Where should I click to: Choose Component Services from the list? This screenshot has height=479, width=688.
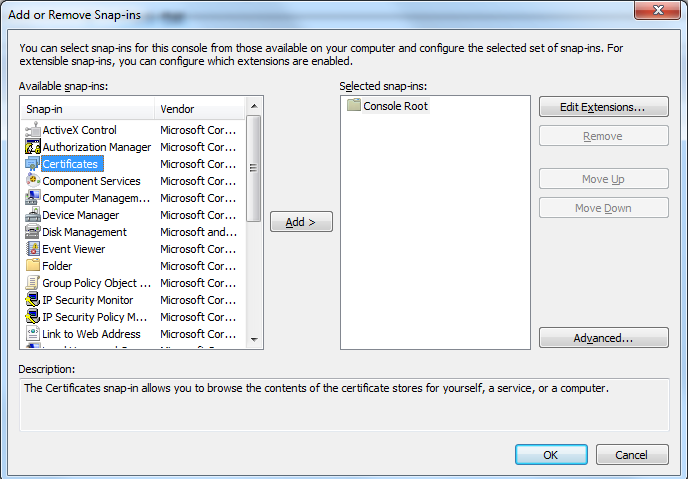click(91, 181)
